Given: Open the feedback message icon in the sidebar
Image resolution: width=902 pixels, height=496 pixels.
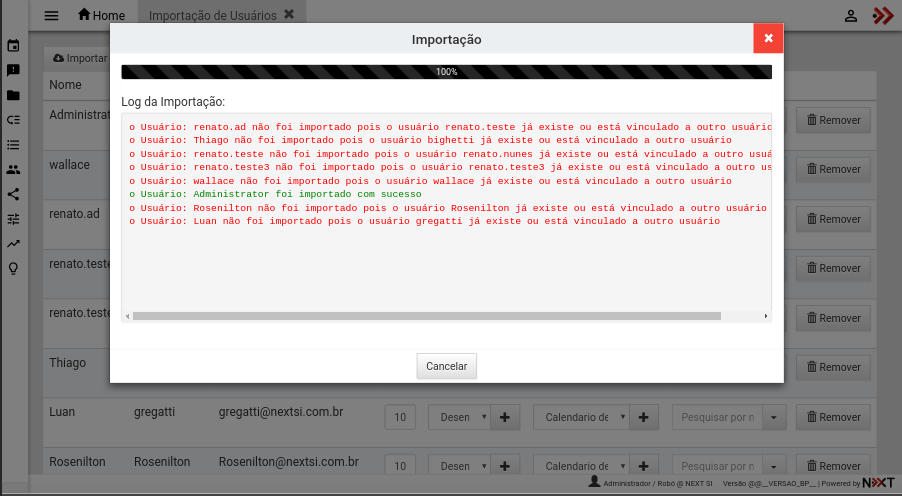Looking at the screenshot, I should [x=13, y=71].
